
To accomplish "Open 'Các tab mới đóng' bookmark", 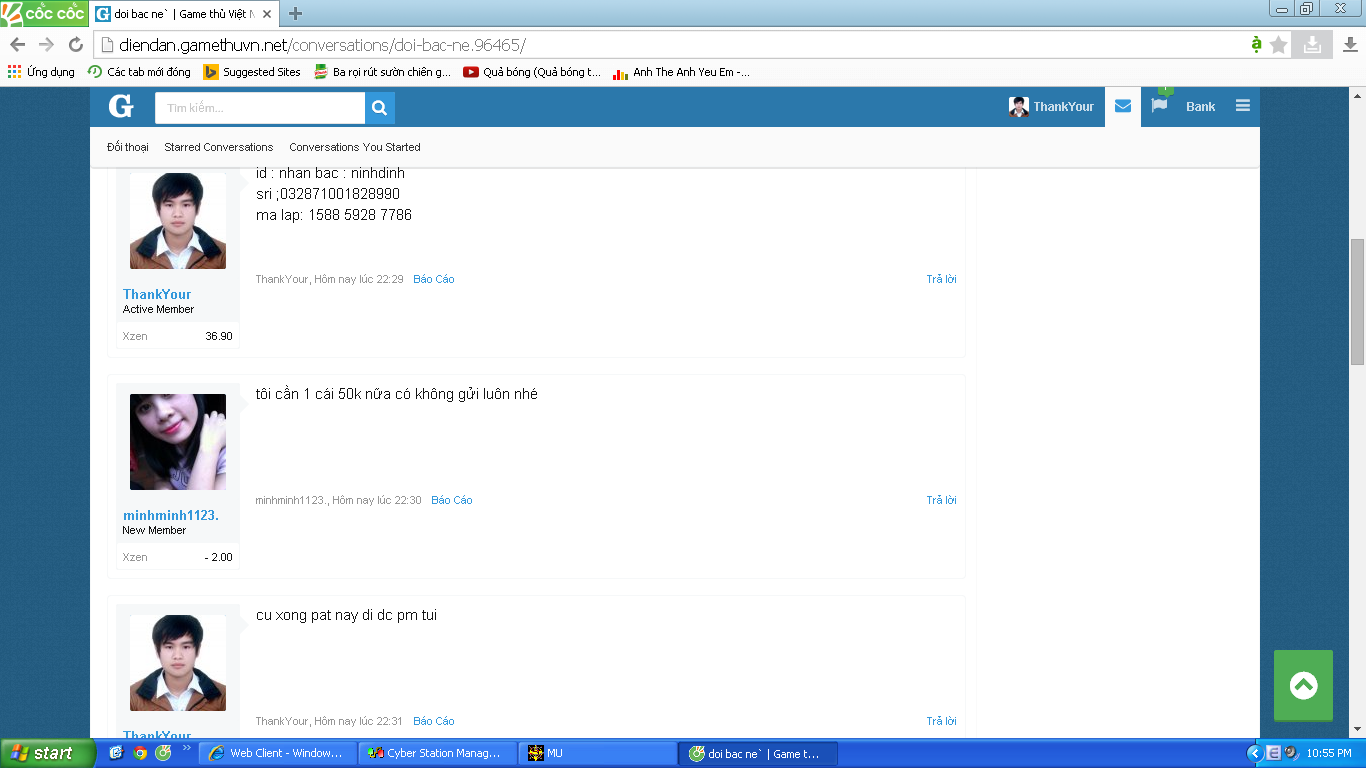I will tap(139, 72).
